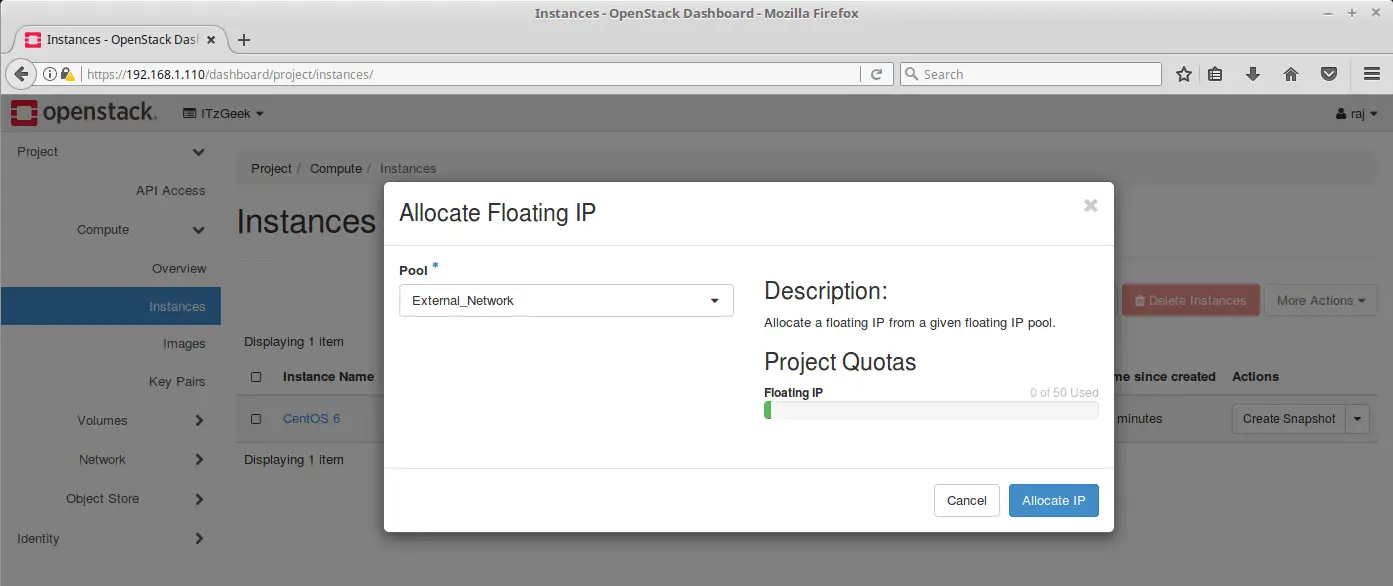This screenshot has width=1393, height=586.
Task: Toggle the select-all instances checkbox
Action: [x=256, y=377]
